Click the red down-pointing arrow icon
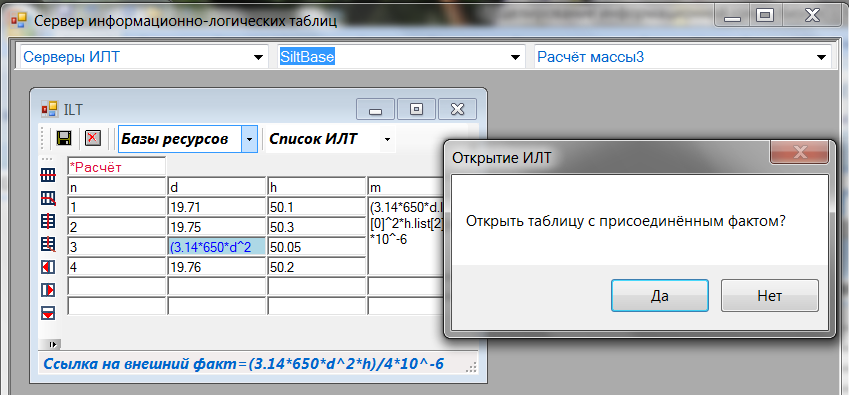The width and height of the screenshot is (849, 395). tap(48, 313)
